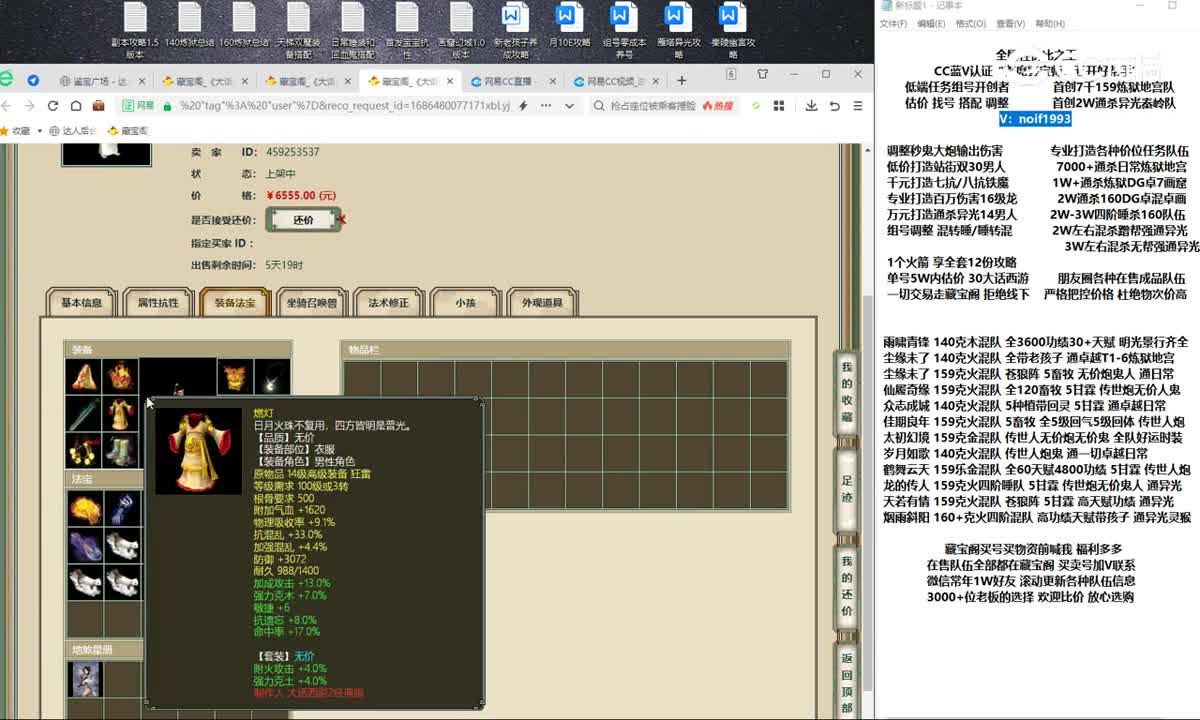Expand the ··· more actions menu in the toolbar
1200x720 pixels.
(545, 106)
